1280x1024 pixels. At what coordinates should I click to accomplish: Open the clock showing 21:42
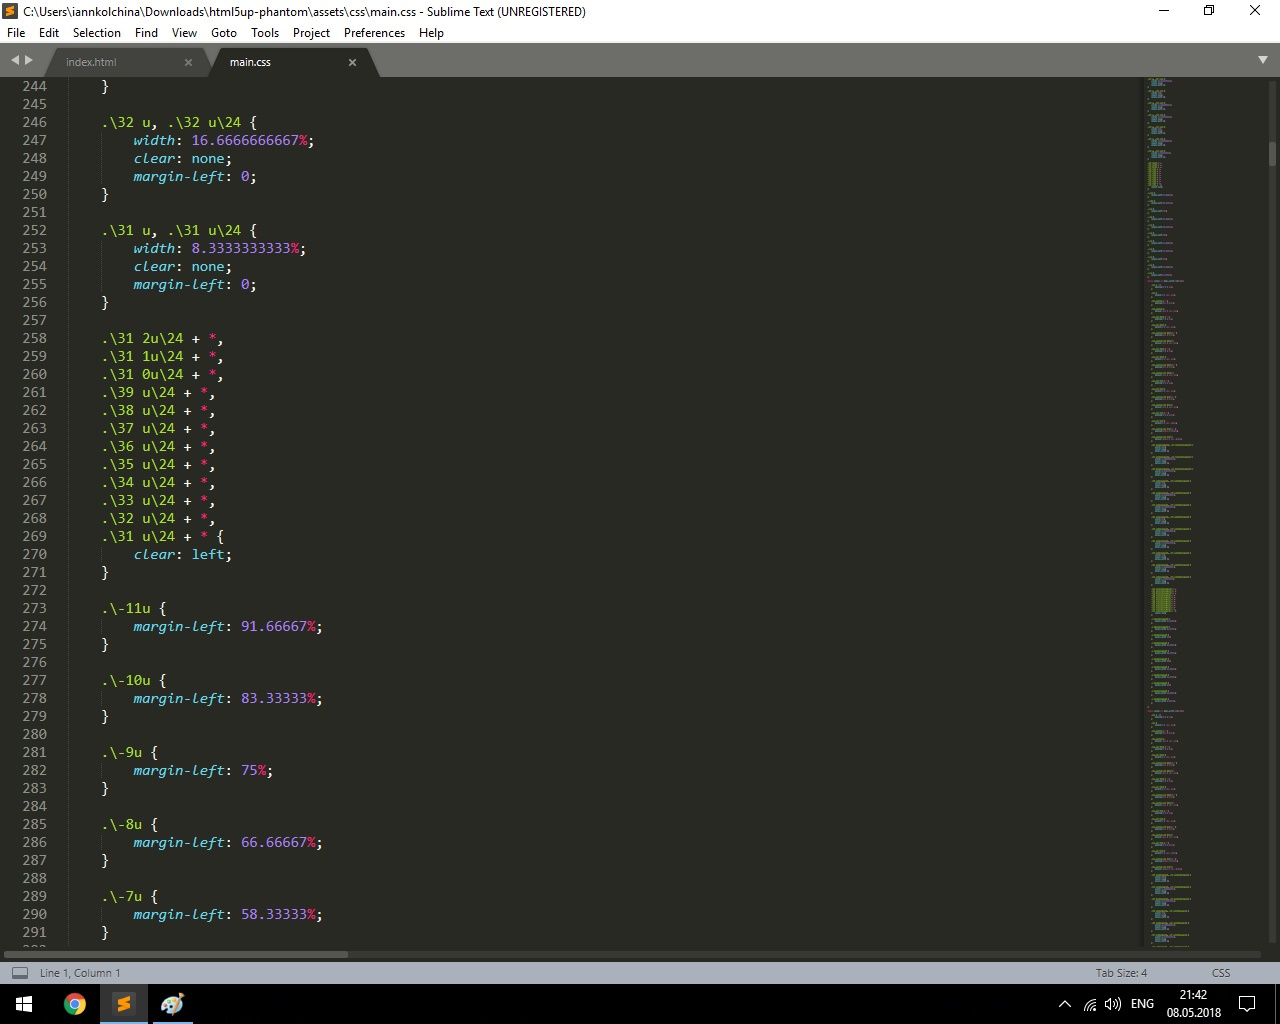(x=1193, y=1004)
